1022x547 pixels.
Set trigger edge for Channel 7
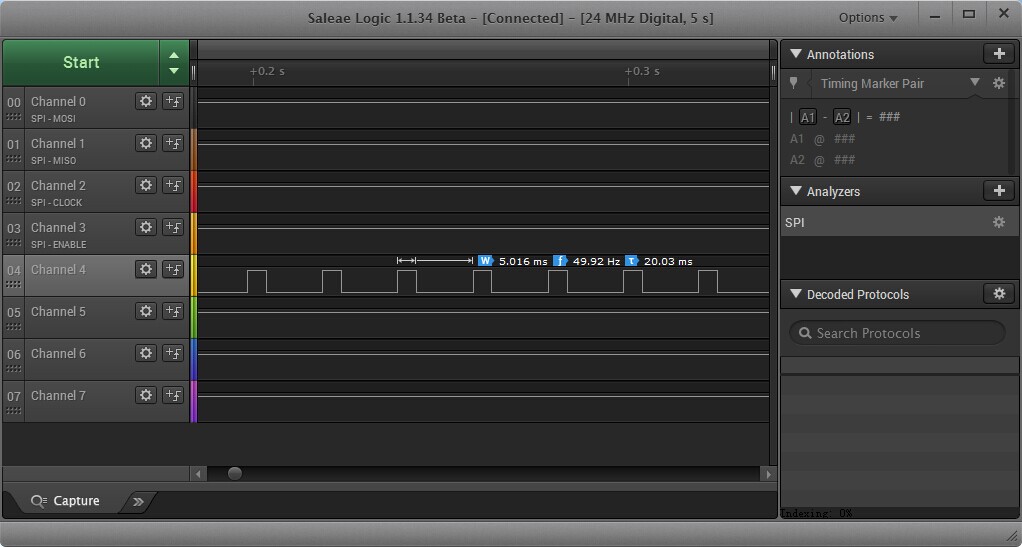tap(173, 395)
